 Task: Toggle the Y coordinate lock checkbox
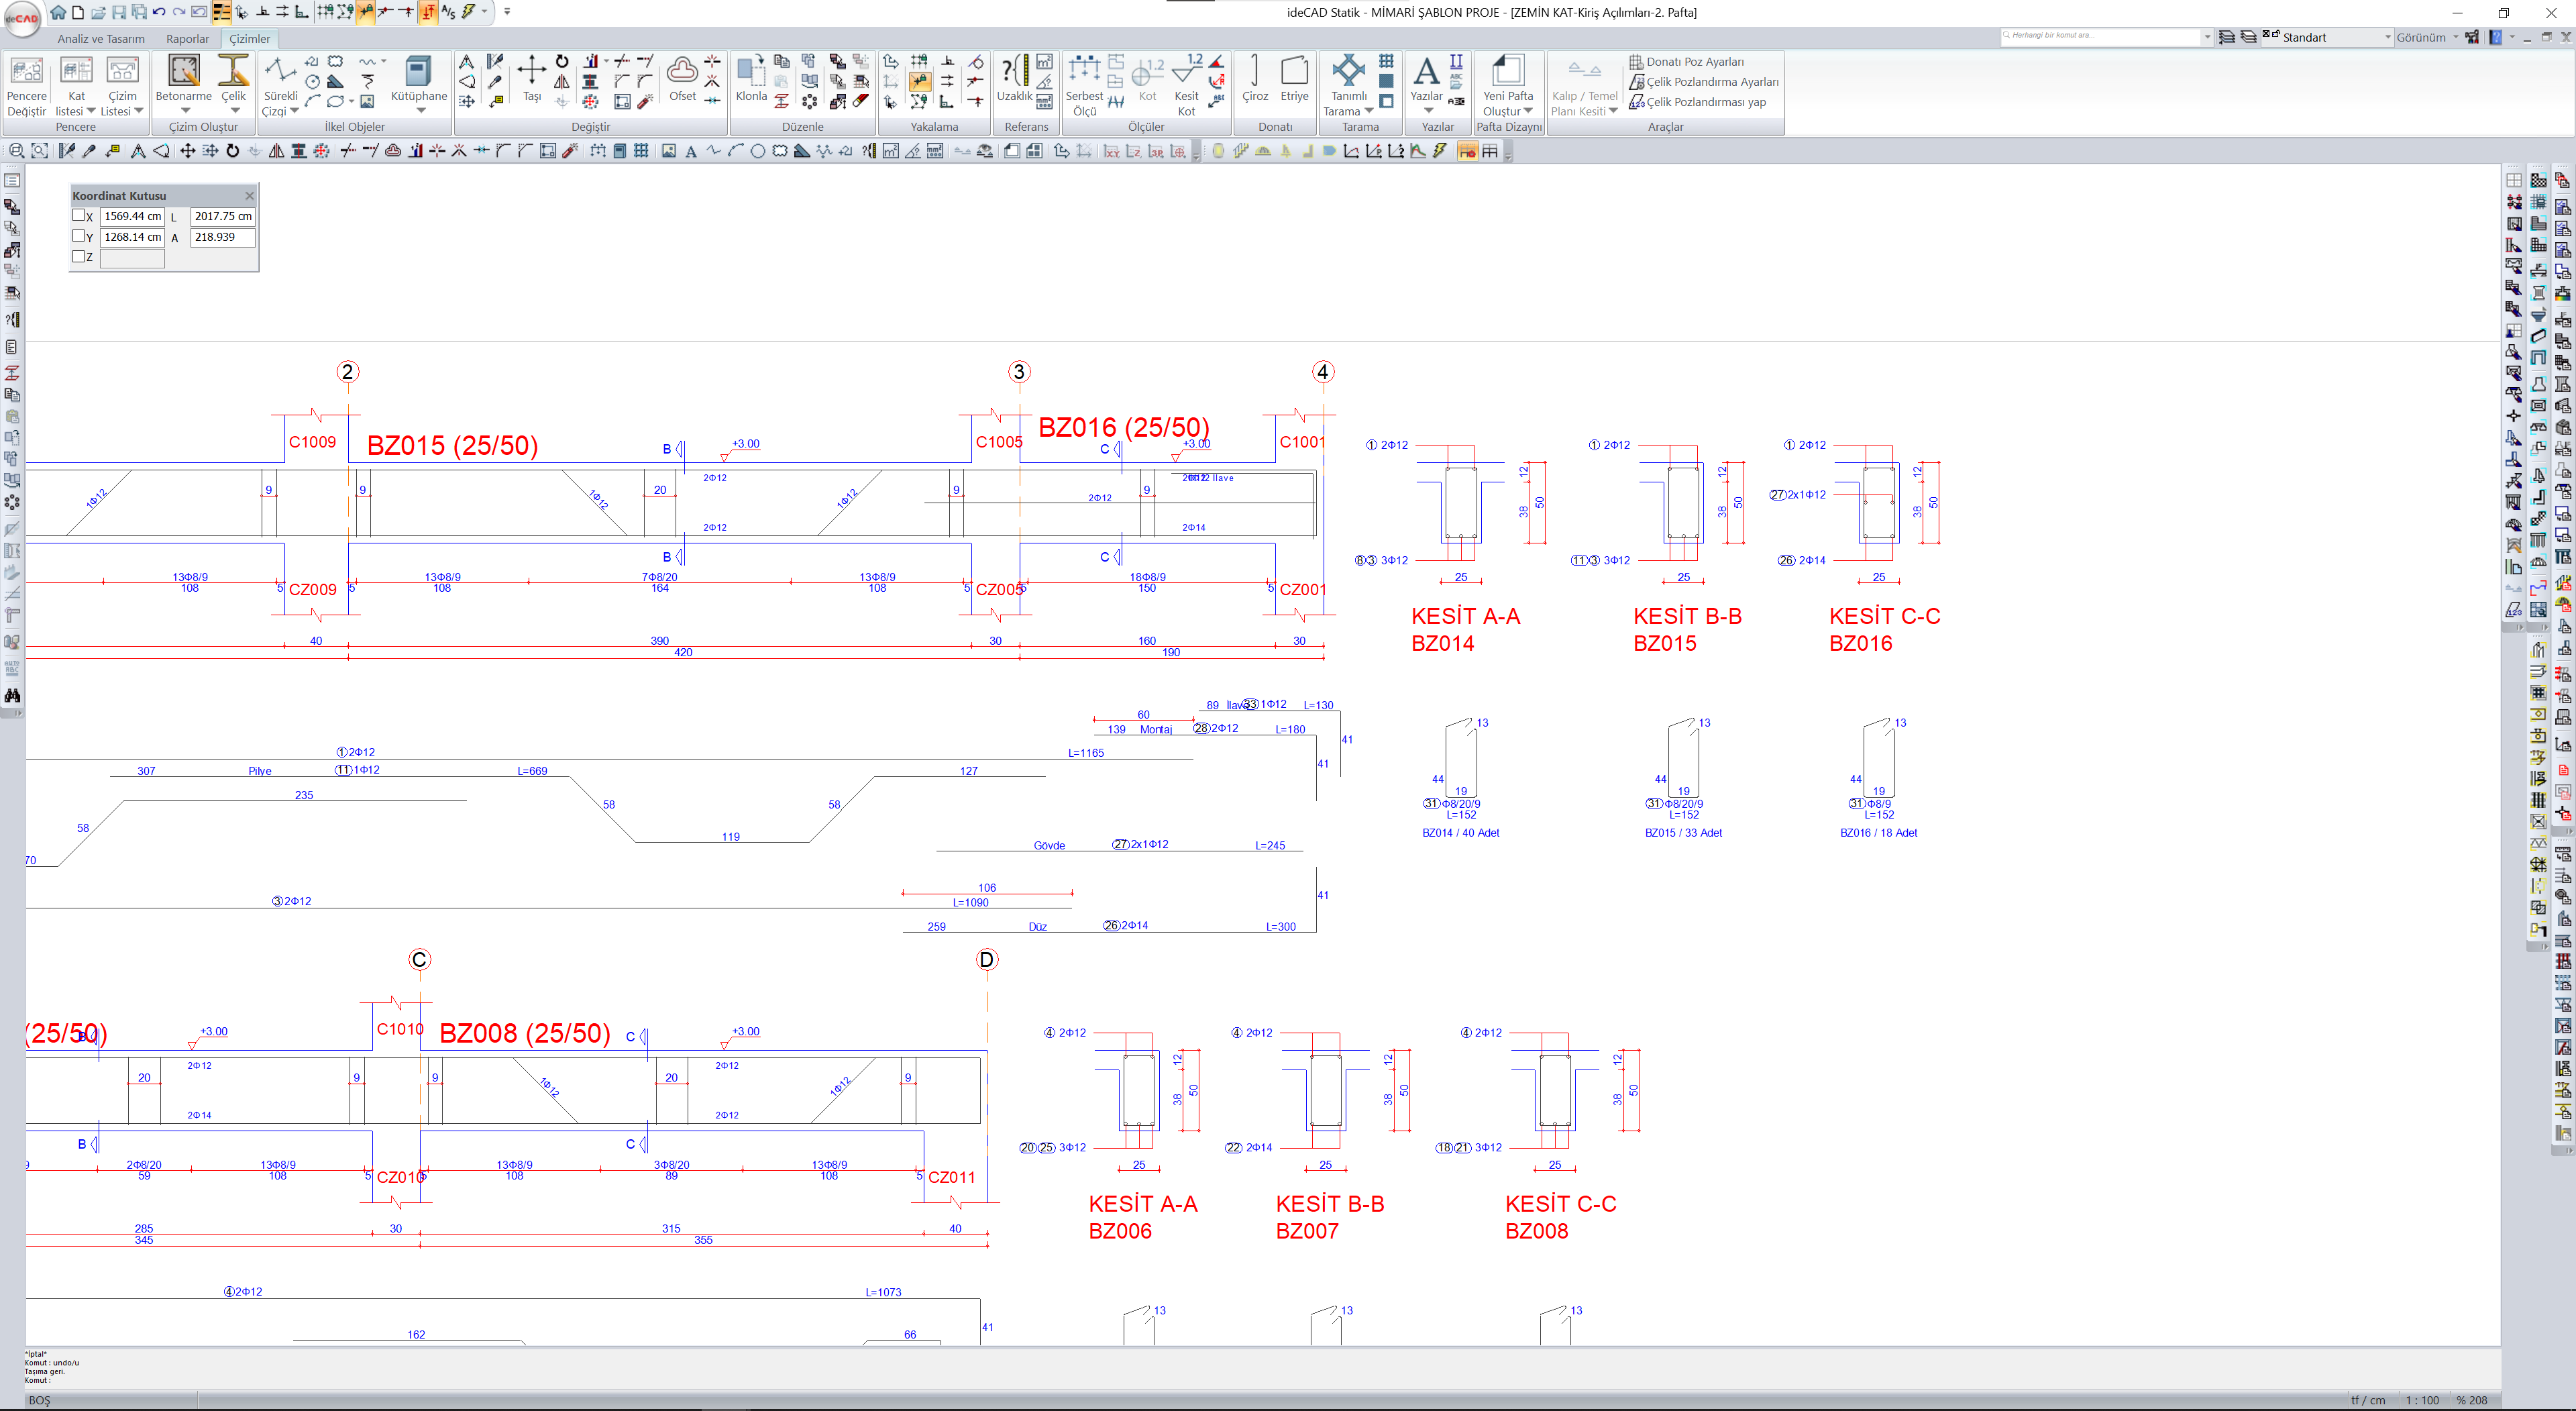pyautogui.click(x=79, y=236)
